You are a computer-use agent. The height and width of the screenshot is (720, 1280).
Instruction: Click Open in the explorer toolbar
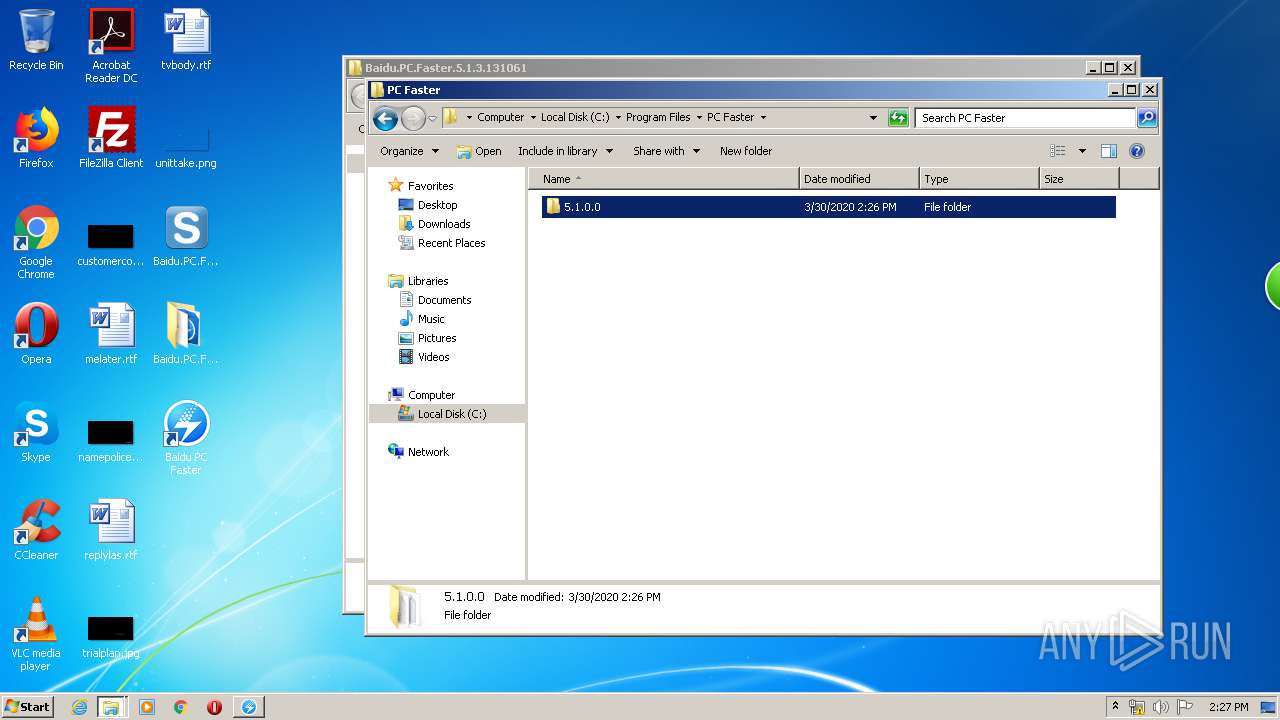click(479, 151)
